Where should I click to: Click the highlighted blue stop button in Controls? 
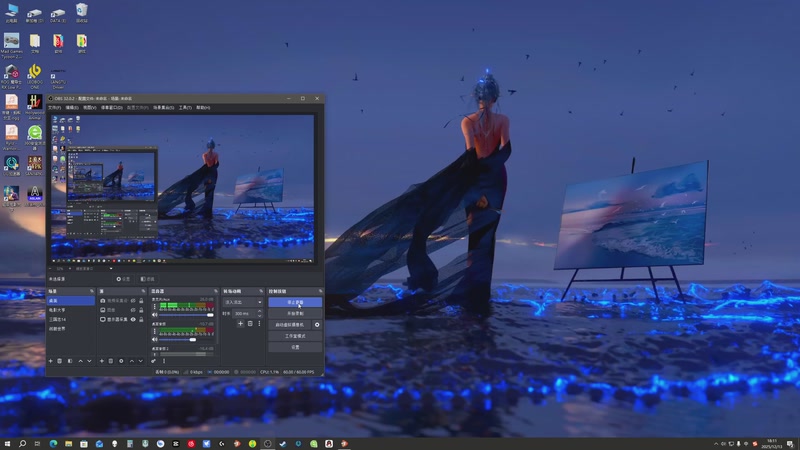pyautogui.click(x=295, y=302)
